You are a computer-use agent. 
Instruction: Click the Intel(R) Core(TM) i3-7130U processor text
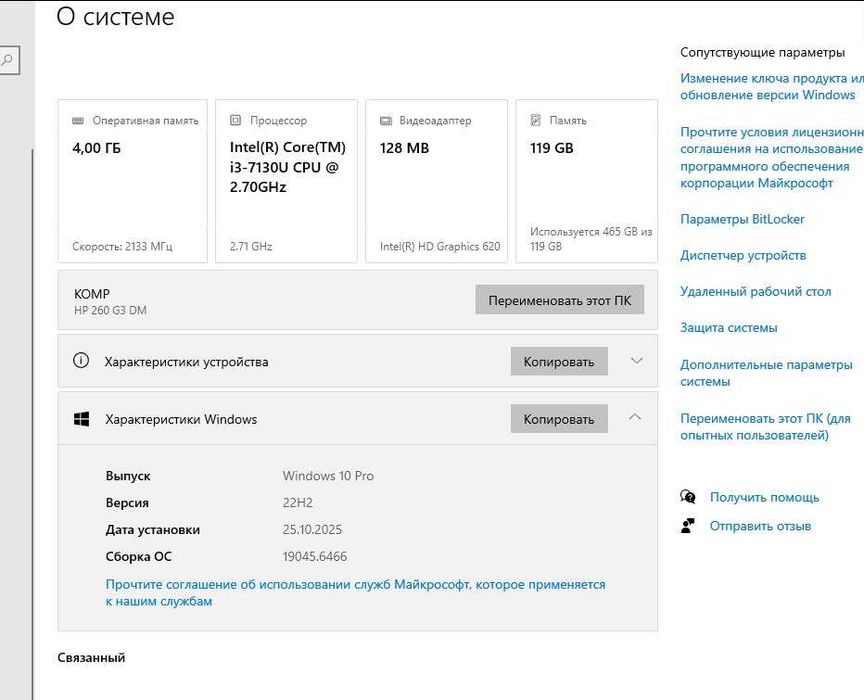point(288,167)
